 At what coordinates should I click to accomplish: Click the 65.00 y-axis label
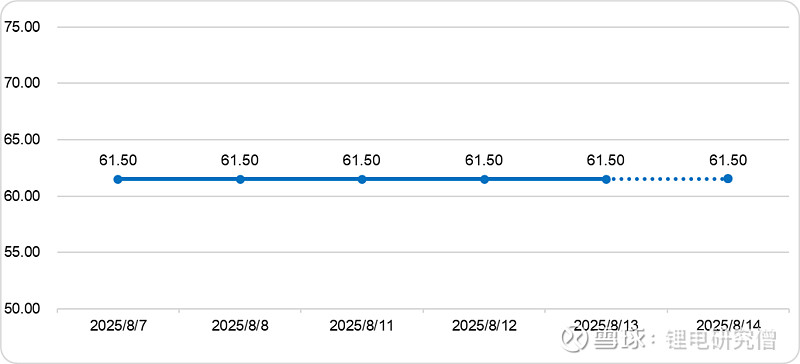tap(22, 139)
